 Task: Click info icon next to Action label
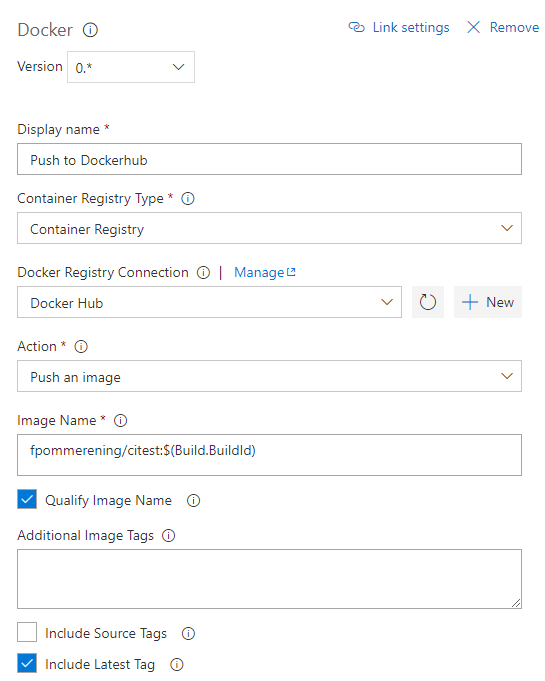81,347
